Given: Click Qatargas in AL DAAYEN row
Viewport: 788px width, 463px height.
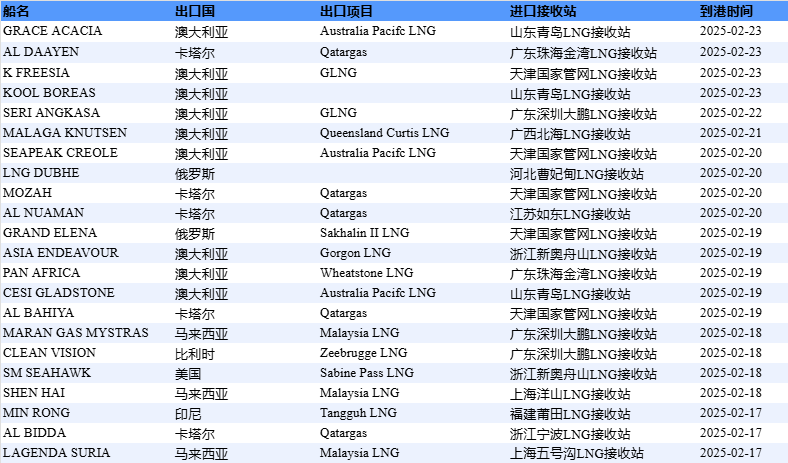Looking at the screenshot, I should 343,52.
